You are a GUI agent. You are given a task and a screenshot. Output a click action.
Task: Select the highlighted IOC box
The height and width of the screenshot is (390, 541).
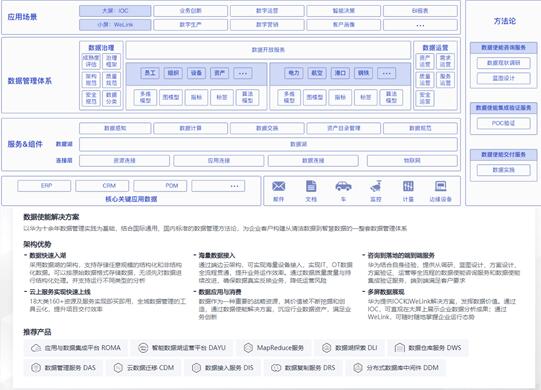pos(115,11)
